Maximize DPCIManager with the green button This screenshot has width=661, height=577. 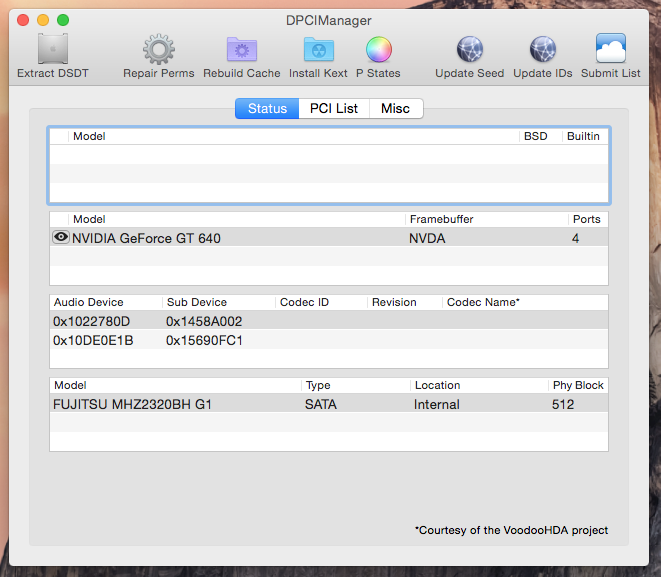tap(63, 20)
